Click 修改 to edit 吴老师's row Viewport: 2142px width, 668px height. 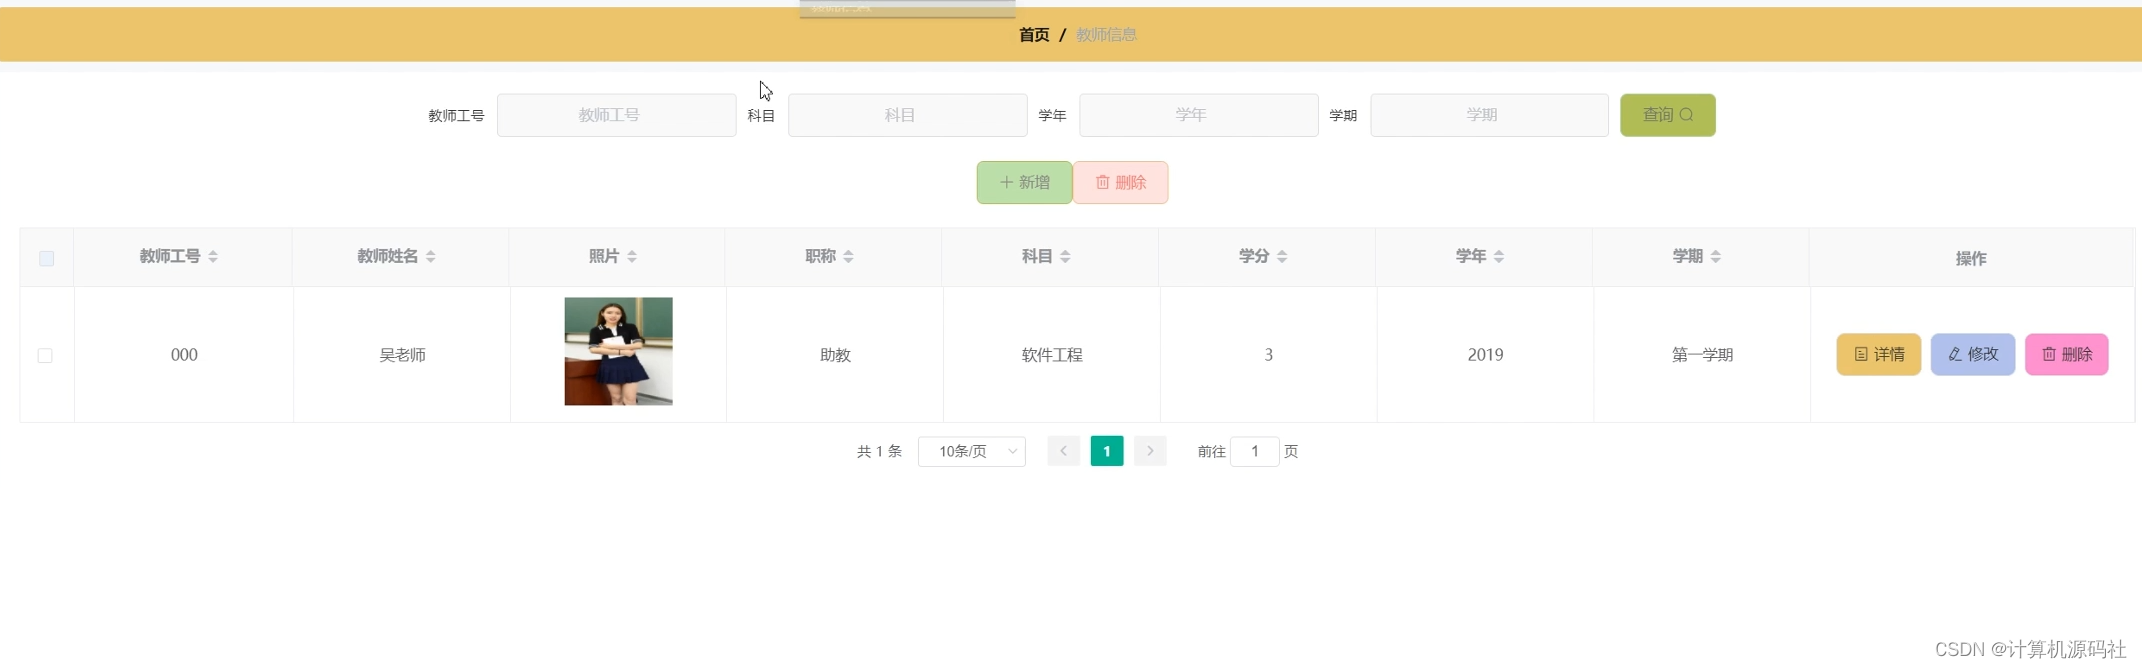pyautogui.click(x=1972, y=354)
